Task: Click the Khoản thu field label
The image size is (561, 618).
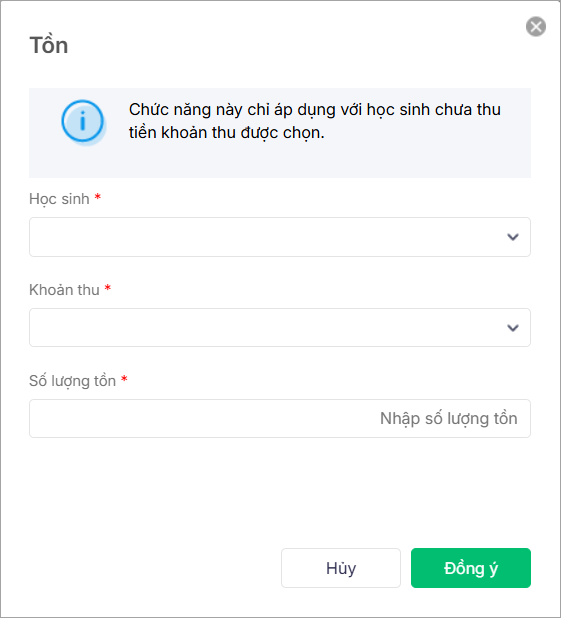Action: point(64,290)
